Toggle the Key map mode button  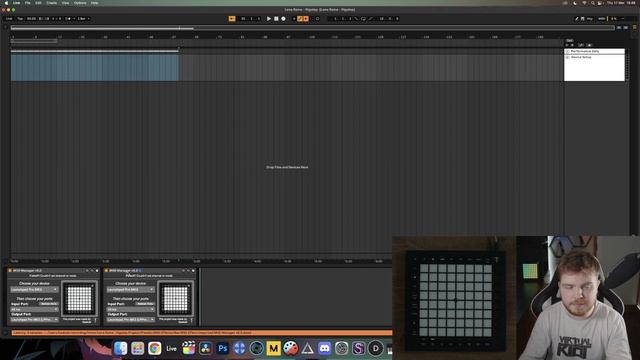point(590,19)
